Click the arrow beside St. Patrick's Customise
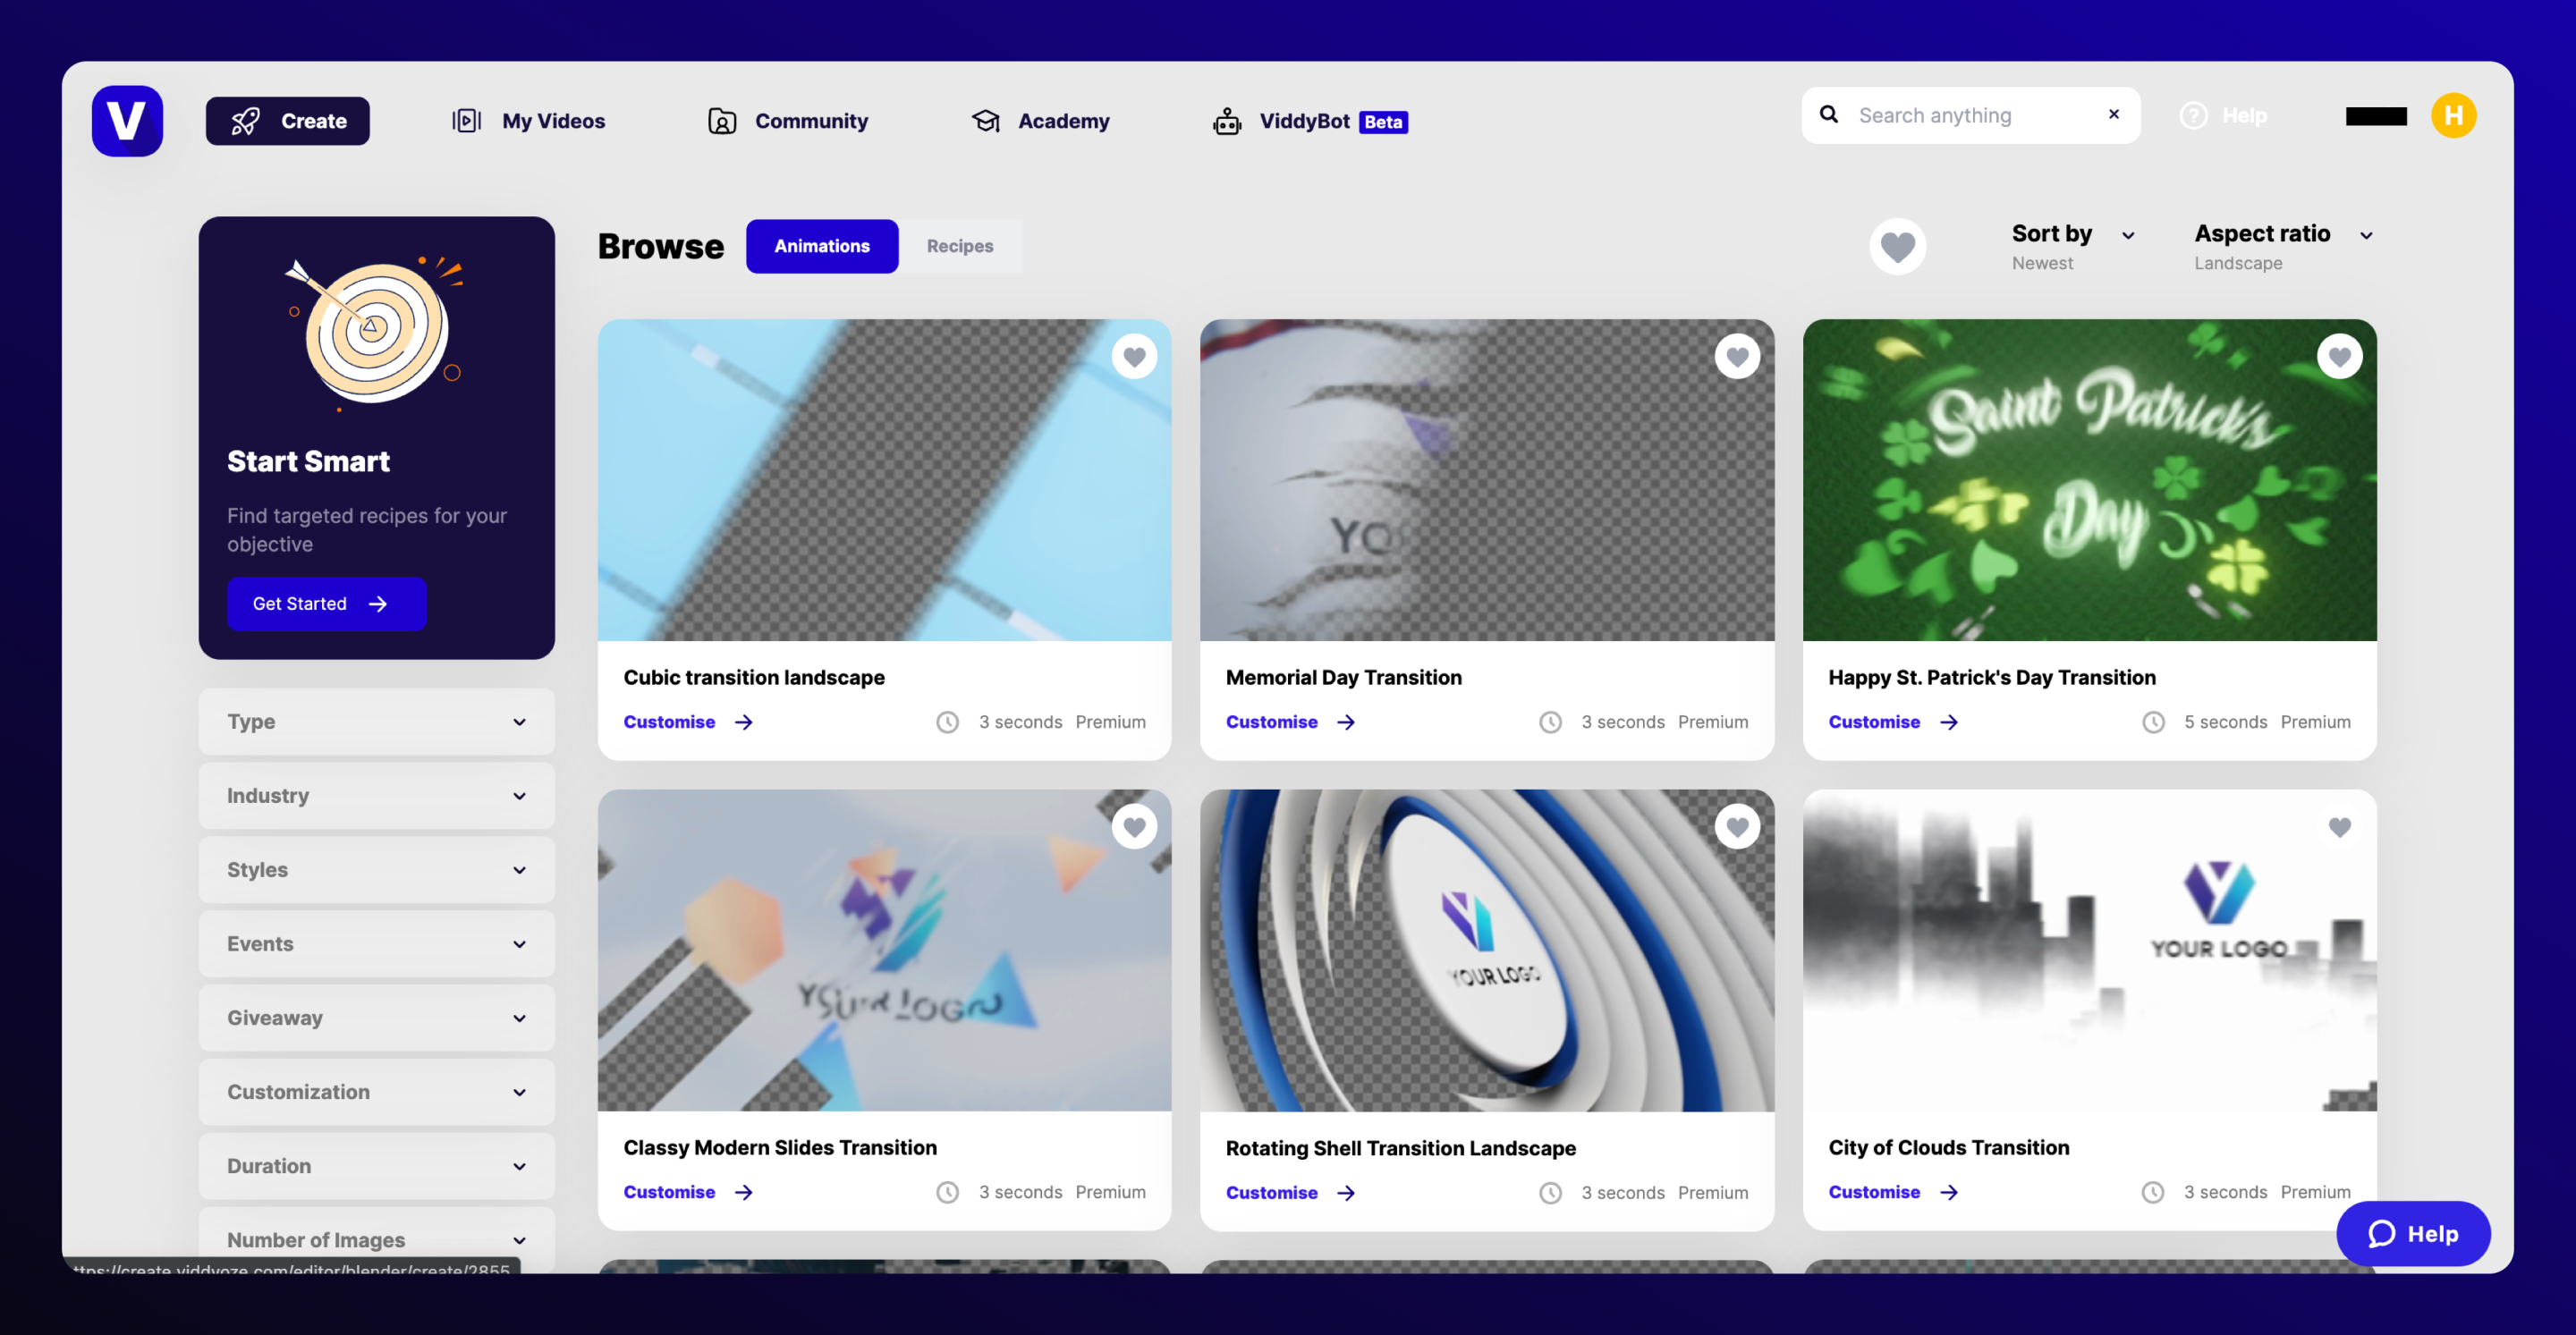Viewport: 2576px width, 1335px height. [1949, 722]
